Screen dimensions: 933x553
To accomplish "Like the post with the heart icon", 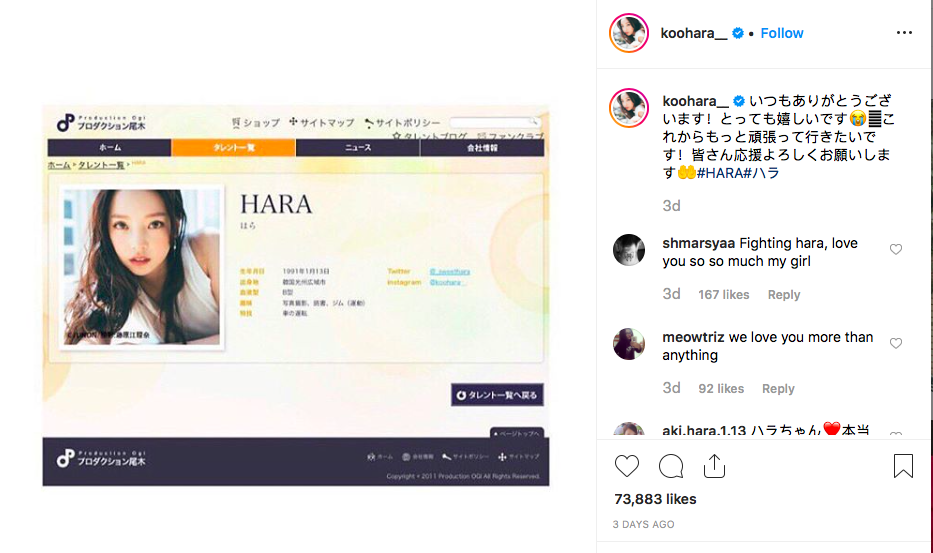I will coord(627,466).
